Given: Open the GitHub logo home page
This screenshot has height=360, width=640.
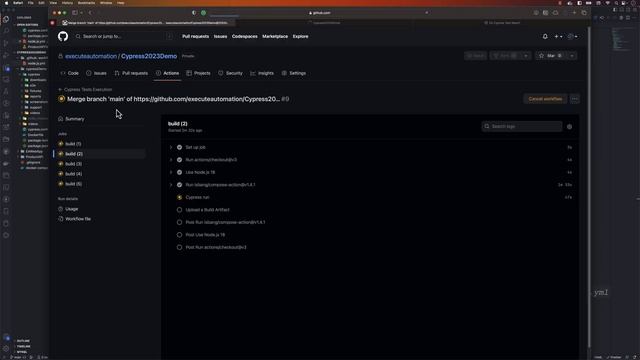Looking at the screenshot, I should click(x=63, y=36).
